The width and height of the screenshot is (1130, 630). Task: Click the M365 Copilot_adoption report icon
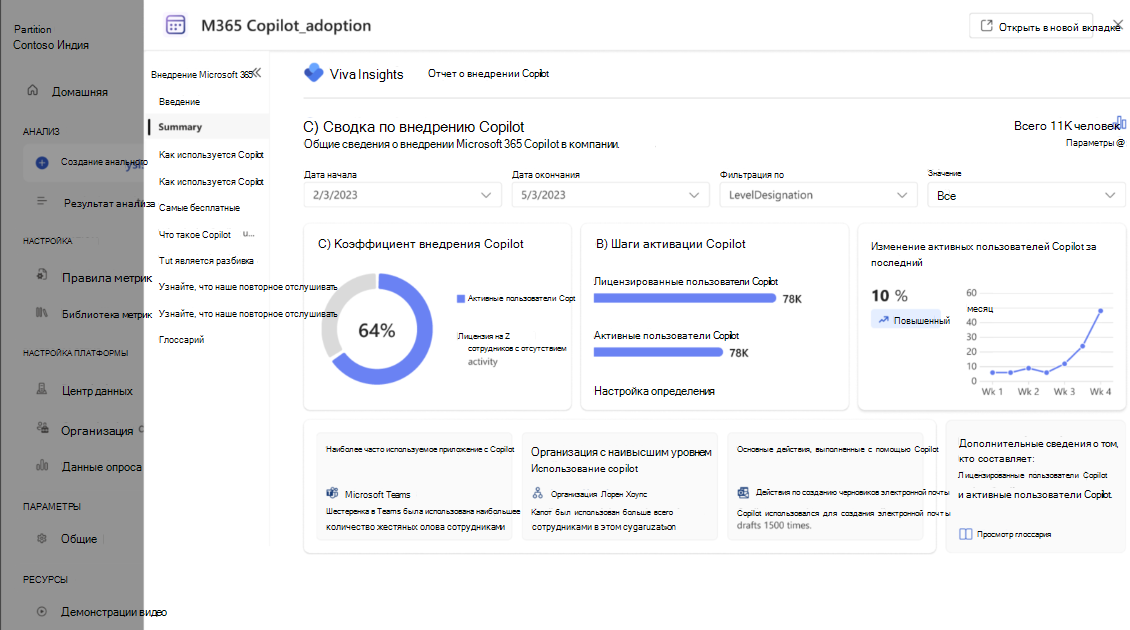[x=175, y=25]
